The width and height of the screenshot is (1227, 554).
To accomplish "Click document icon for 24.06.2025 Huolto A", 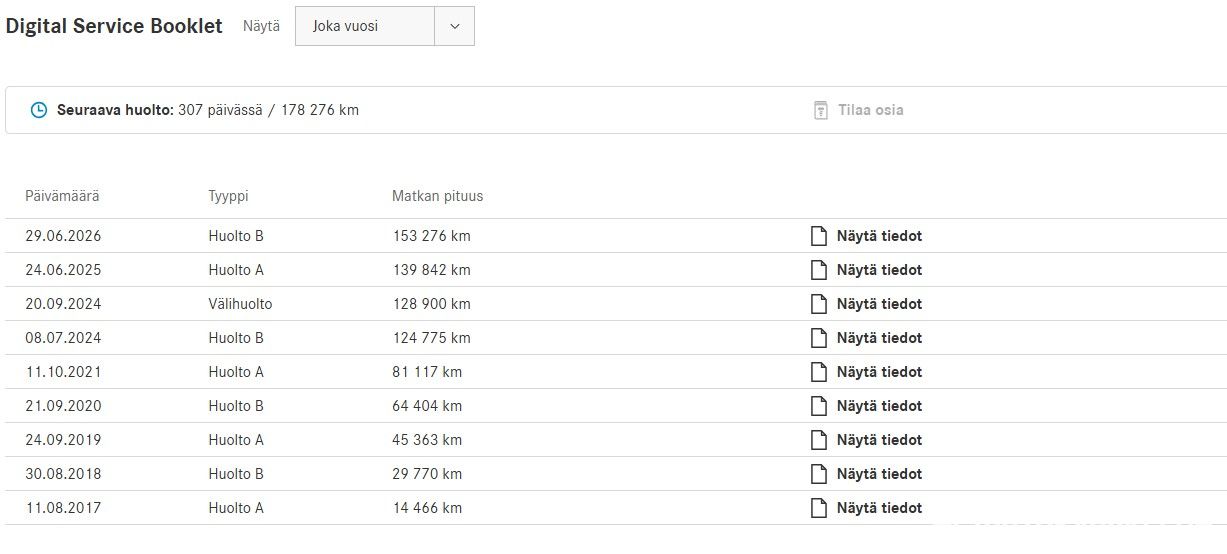I will pyautogui.click(x=819, y=270).
